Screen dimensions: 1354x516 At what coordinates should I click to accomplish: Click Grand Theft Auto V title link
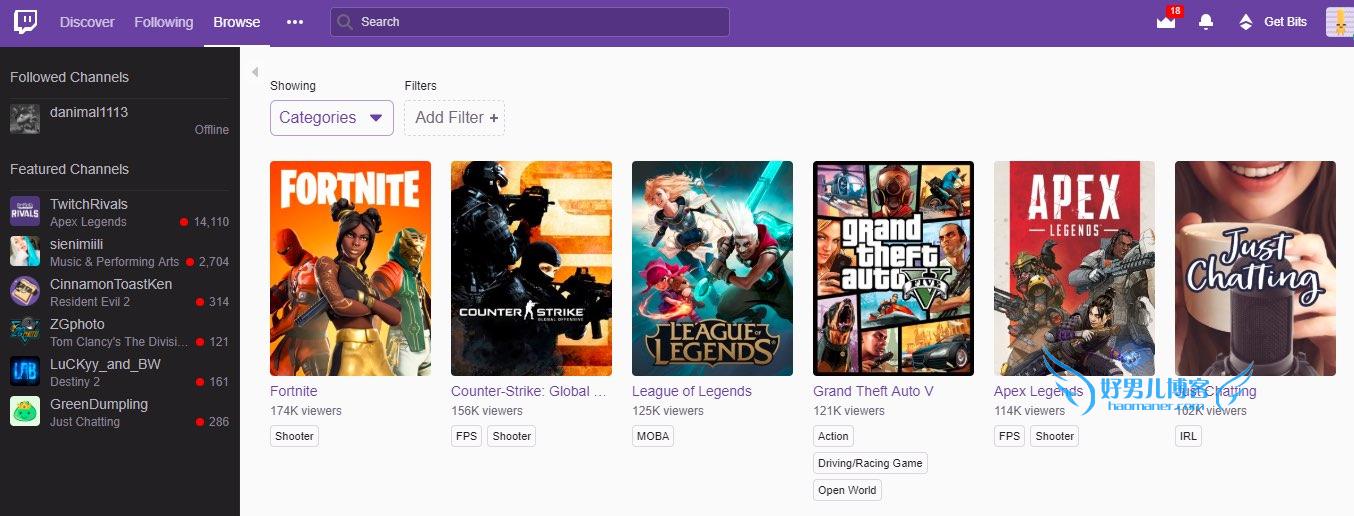[x=873, y=391]
